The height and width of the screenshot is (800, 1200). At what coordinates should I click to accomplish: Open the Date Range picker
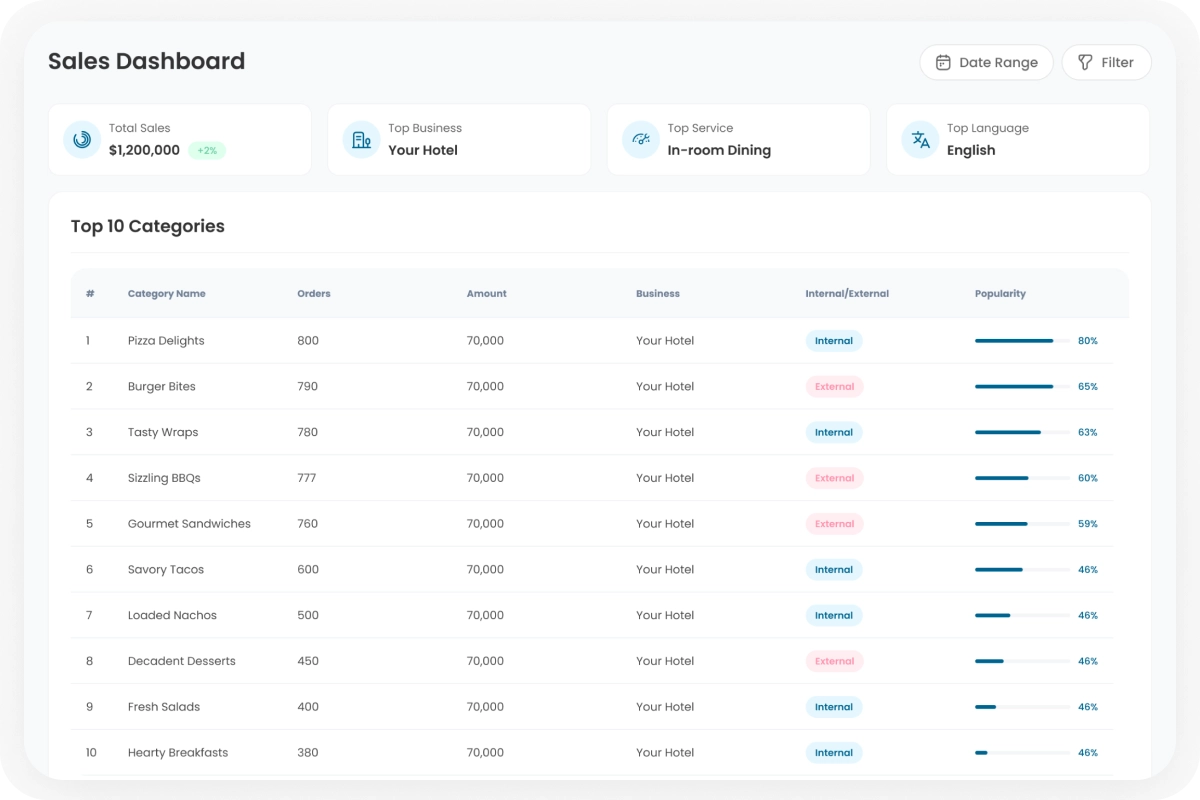click(x=986, y=63)
